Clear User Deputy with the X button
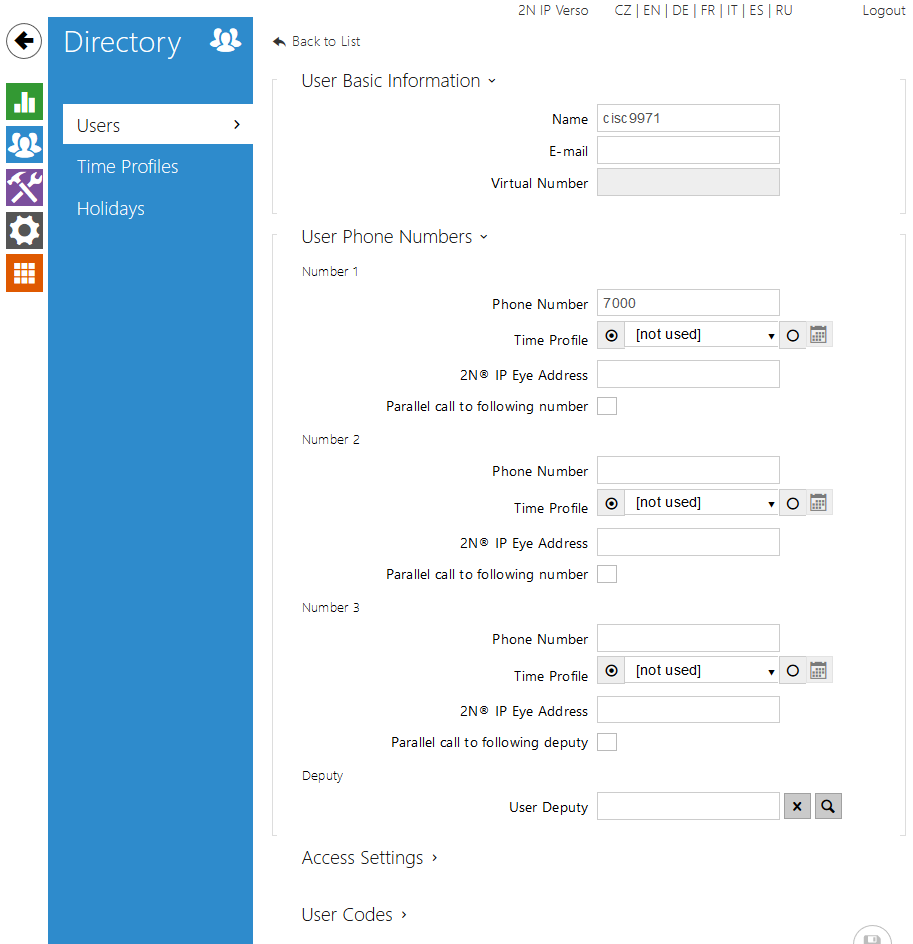 (797, 806)
